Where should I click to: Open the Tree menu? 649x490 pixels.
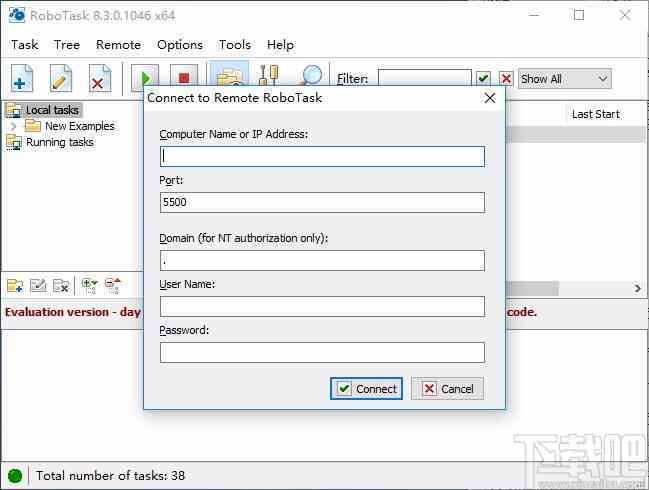[67, 45]
